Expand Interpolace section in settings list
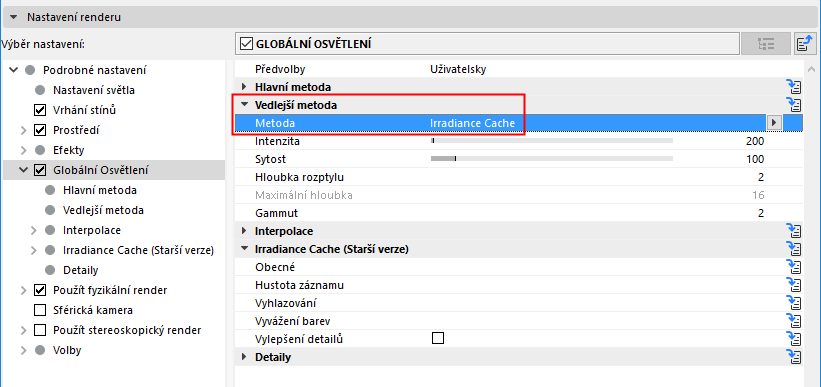The width and height of the screenshot is (821, 387). pos(243,231)
